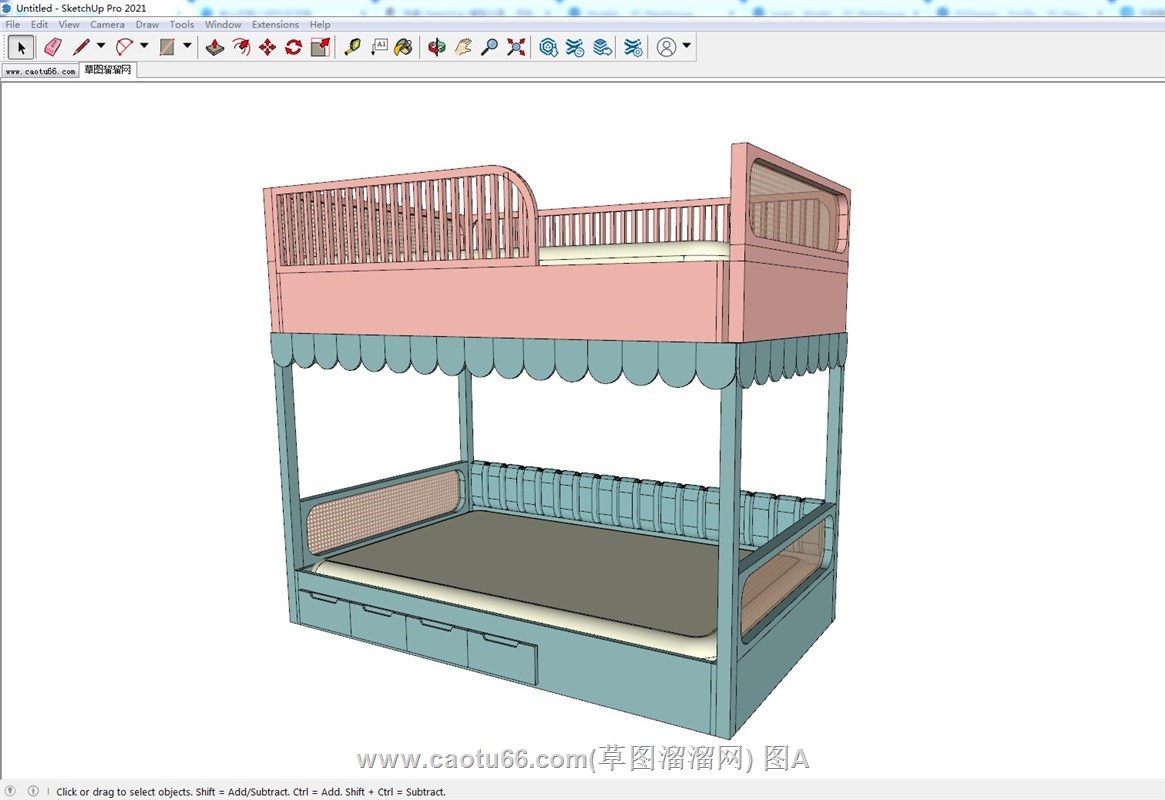Select the arrow Select tool

tap(21, 48)
